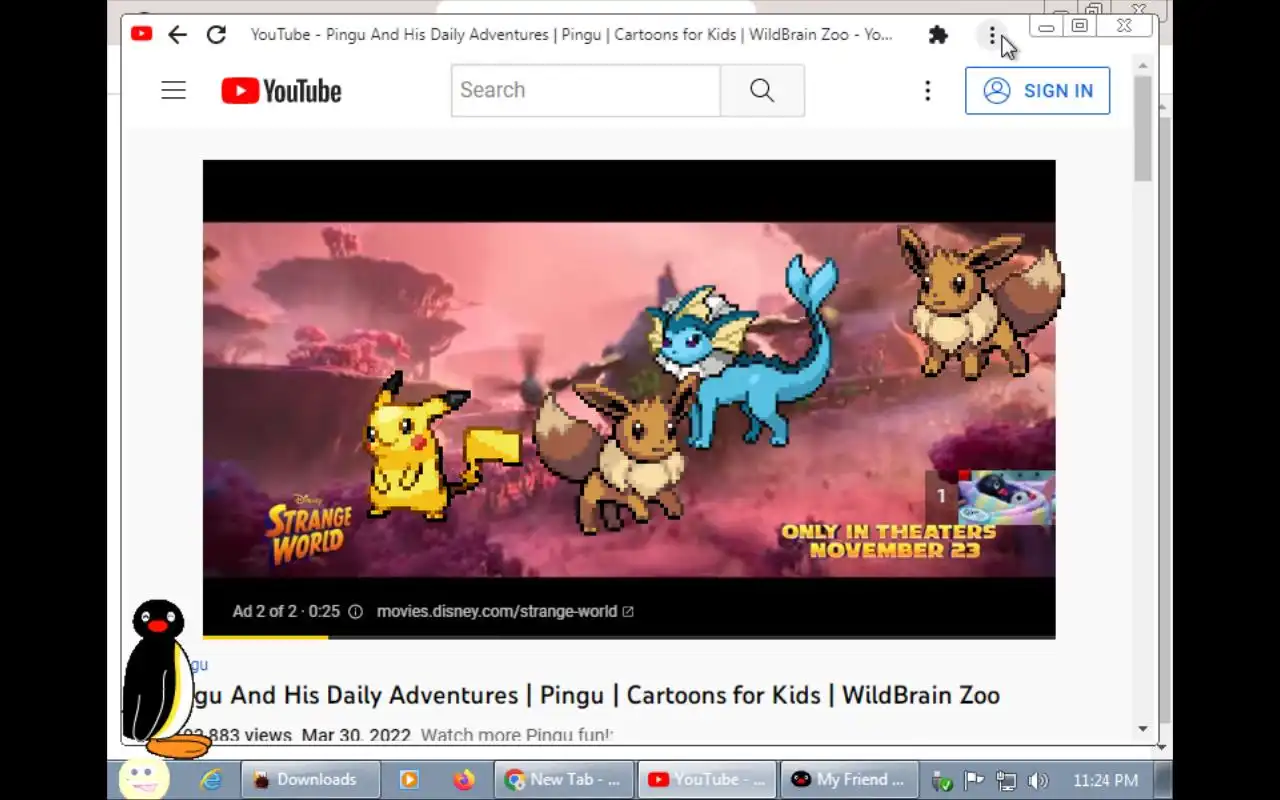
Task: Switch to the My Friend taskbar window
Action: [x=849, y=780]
